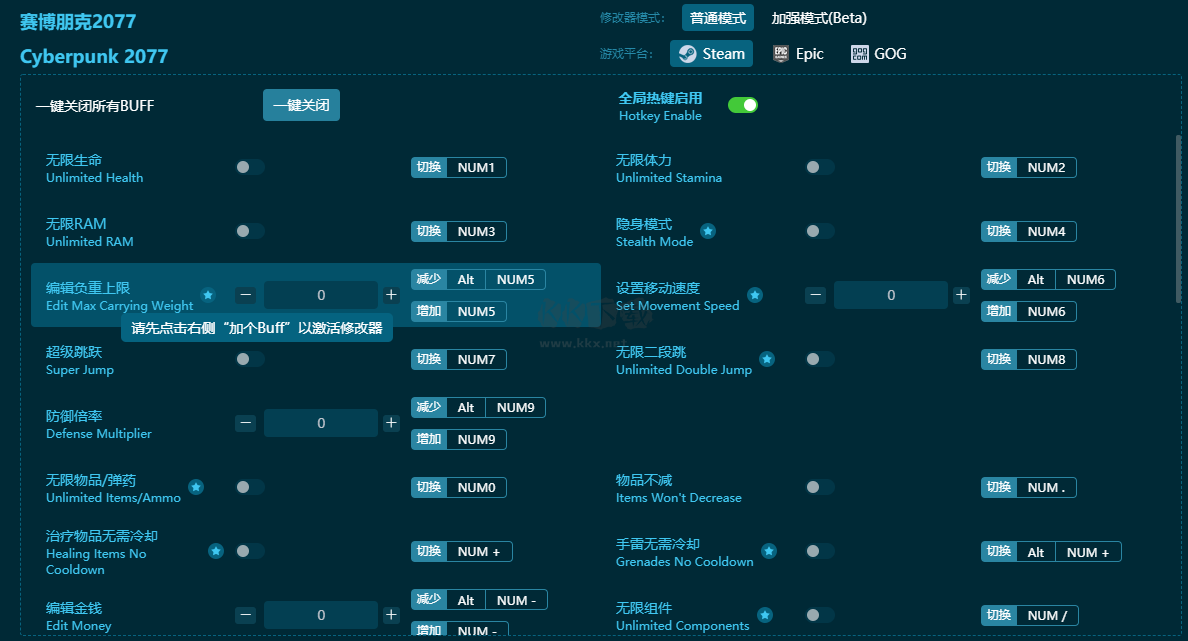Click the 一键关闭 button
Viewport: 1188px width, 641px height.
pyautogui.click(x=302, y=105)
